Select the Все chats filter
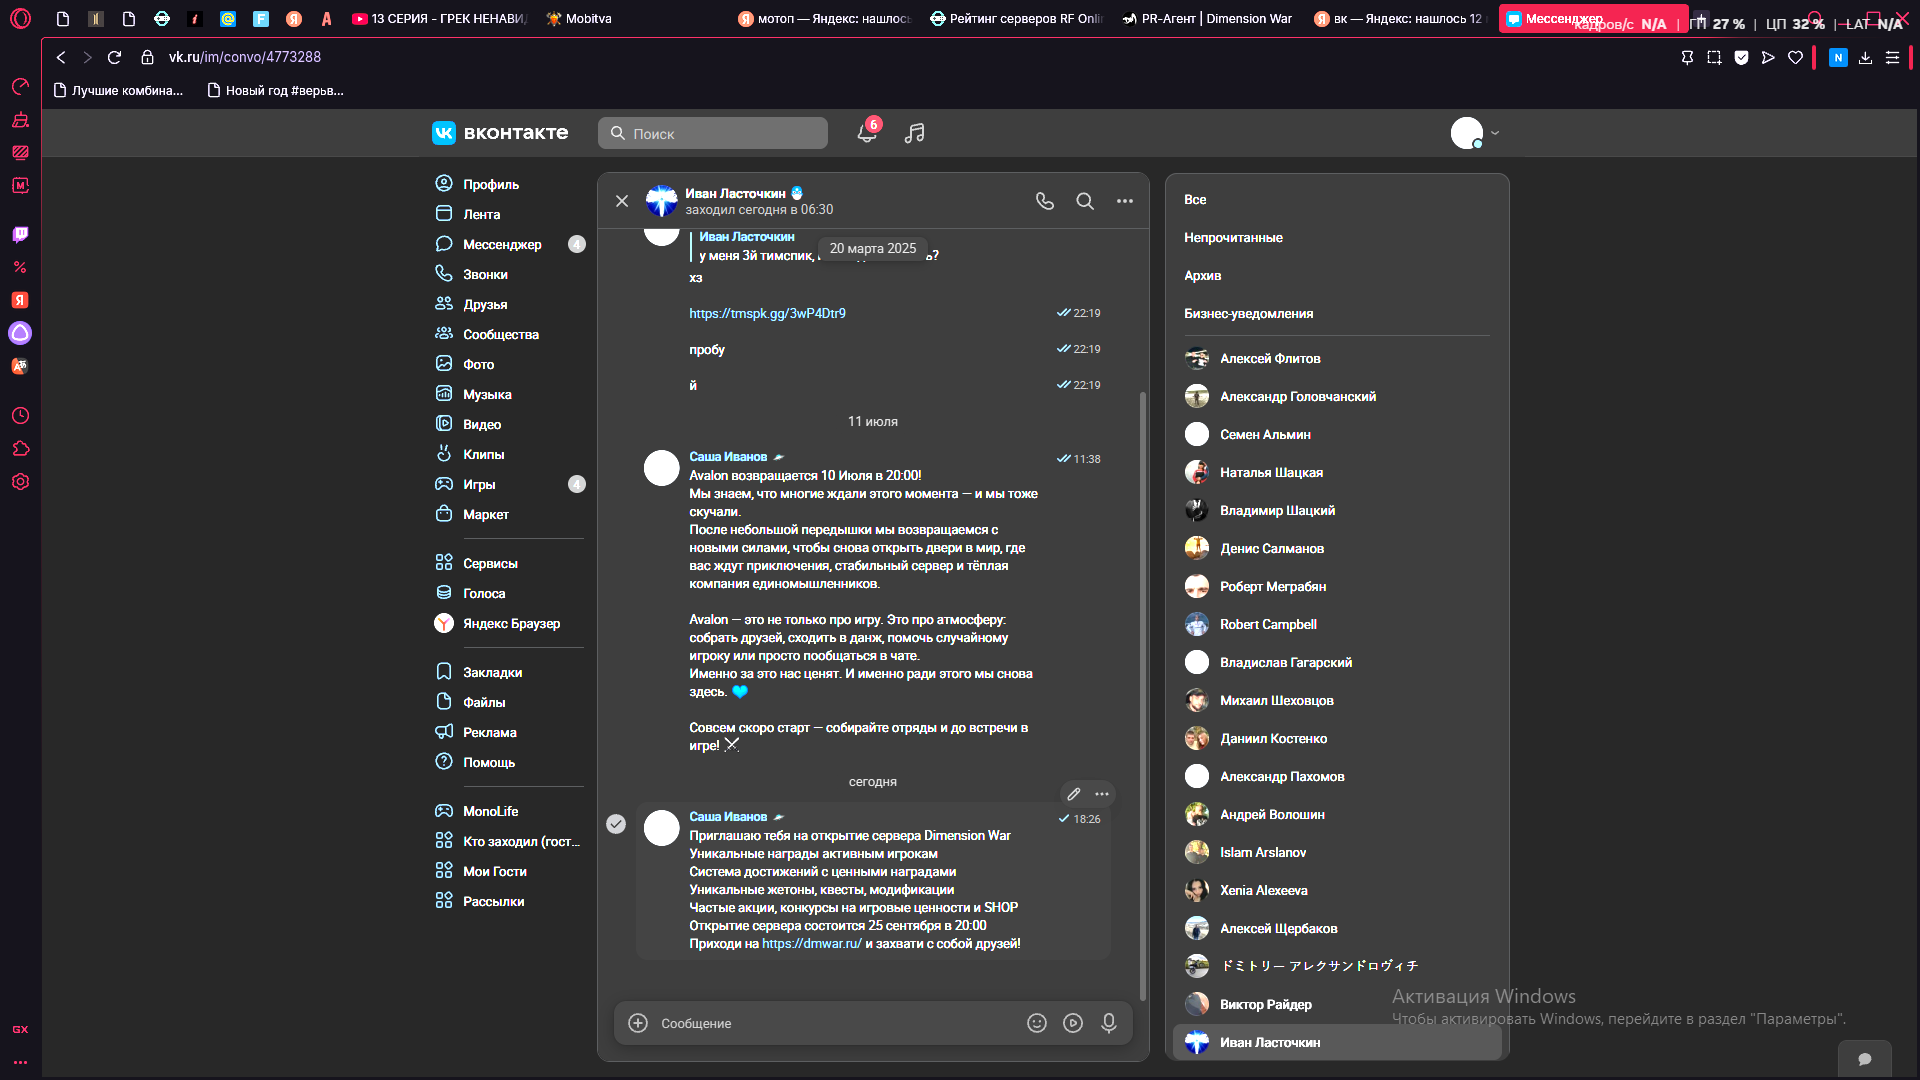 1195,200
